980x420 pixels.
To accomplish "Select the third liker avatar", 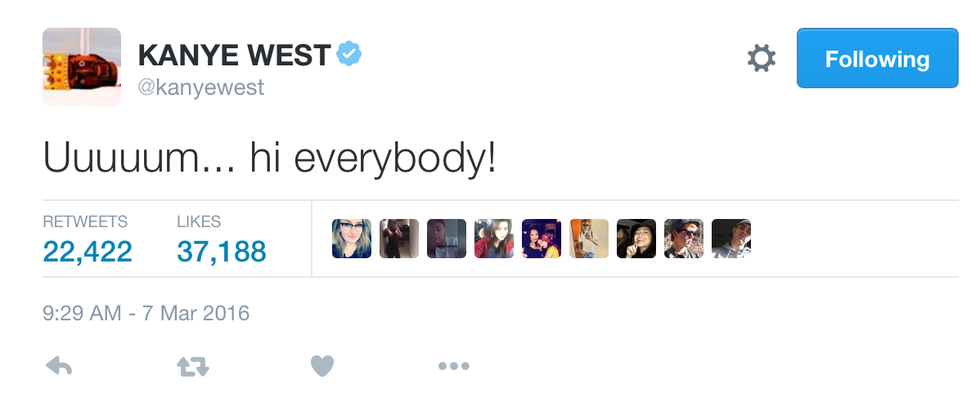I will pos(447,239).
